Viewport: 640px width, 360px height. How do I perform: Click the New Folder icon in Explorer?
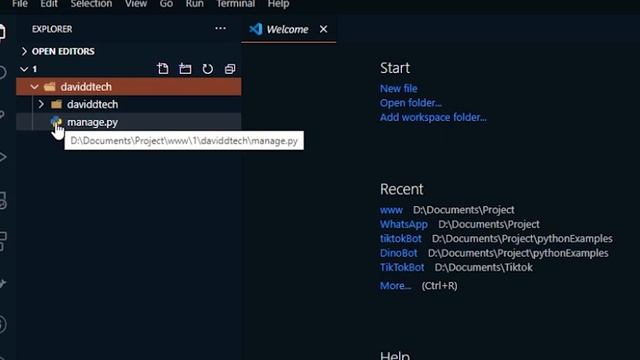tap(185, 69)
